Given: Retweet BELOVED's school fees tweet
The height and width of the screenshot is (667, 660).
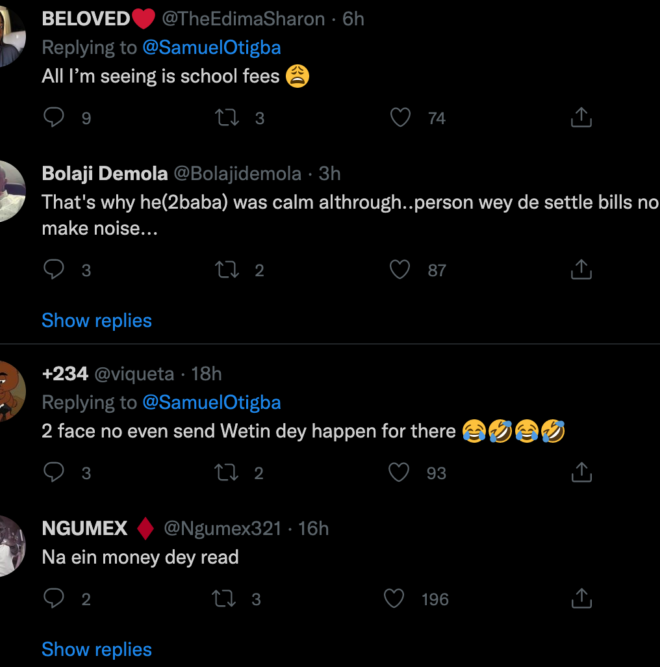Looking at the screenshot, I should point(228,118).
